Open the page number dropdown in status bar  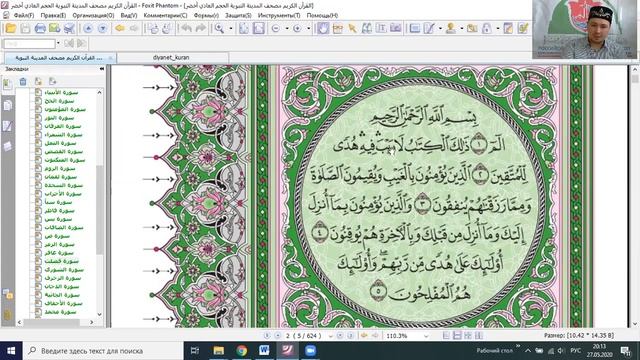[x=331, y=336]
